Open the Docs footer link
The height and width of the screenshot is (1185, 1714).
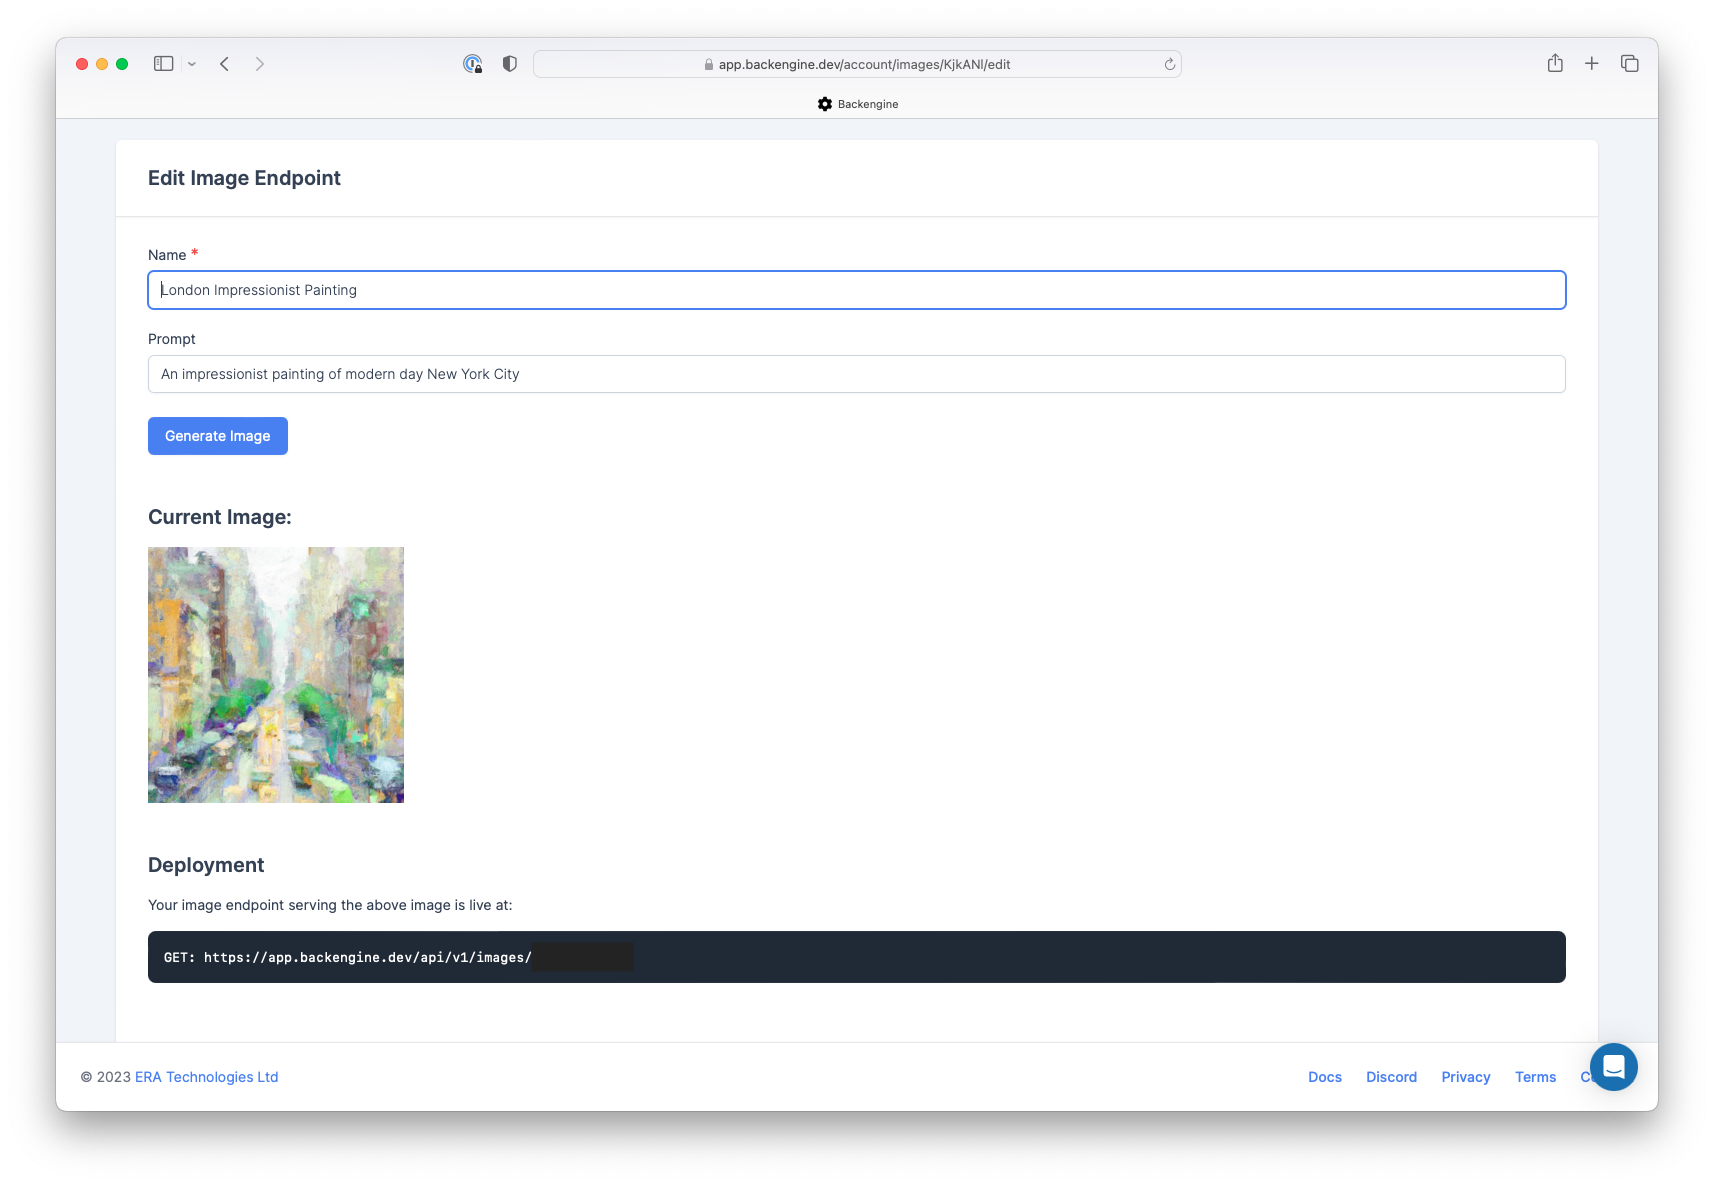[1325, 1077]
